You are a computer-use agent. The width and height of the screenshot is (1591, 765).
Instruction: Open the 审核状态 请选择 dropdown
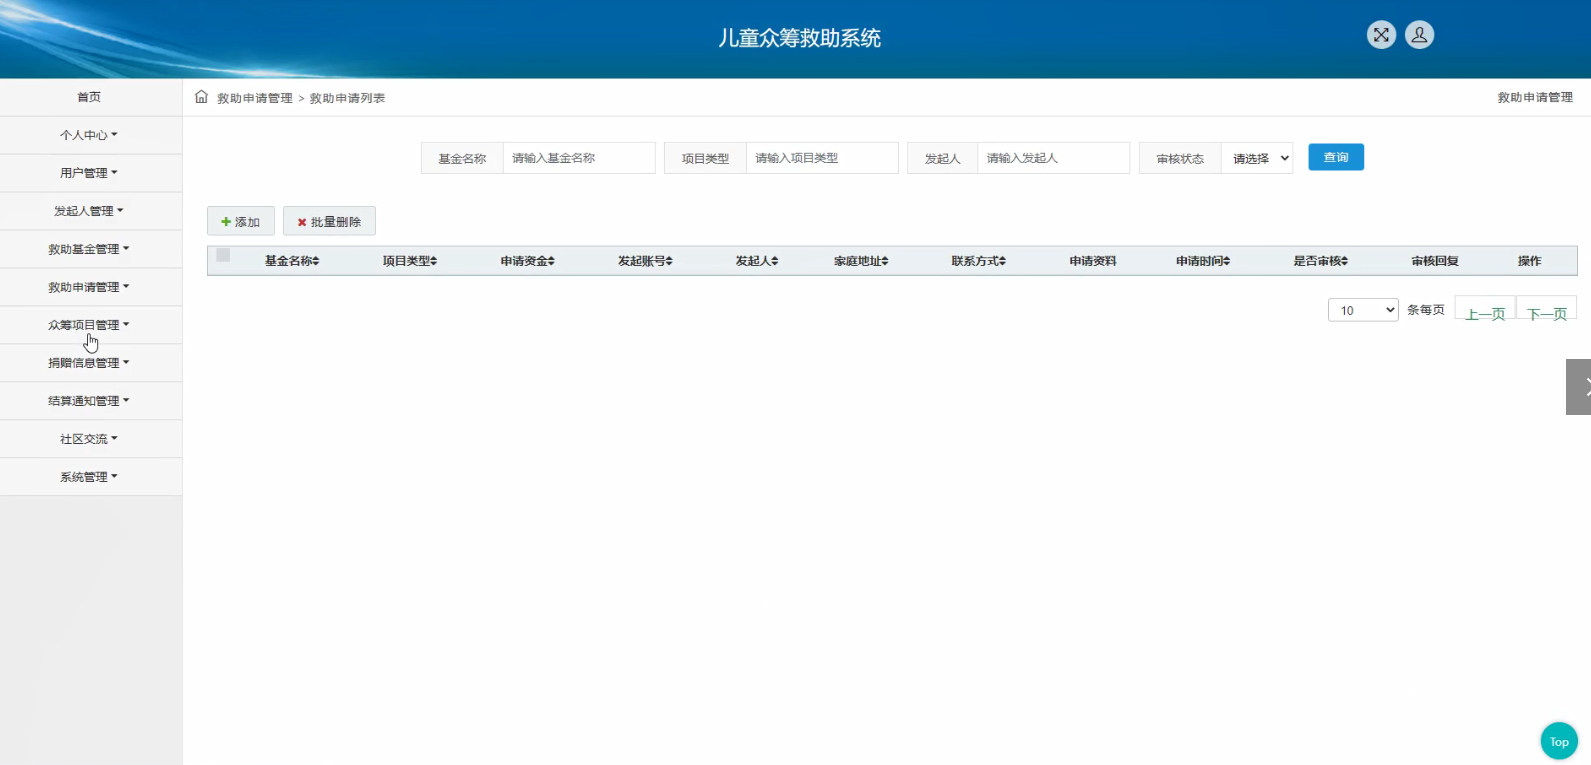[1257, 158]
